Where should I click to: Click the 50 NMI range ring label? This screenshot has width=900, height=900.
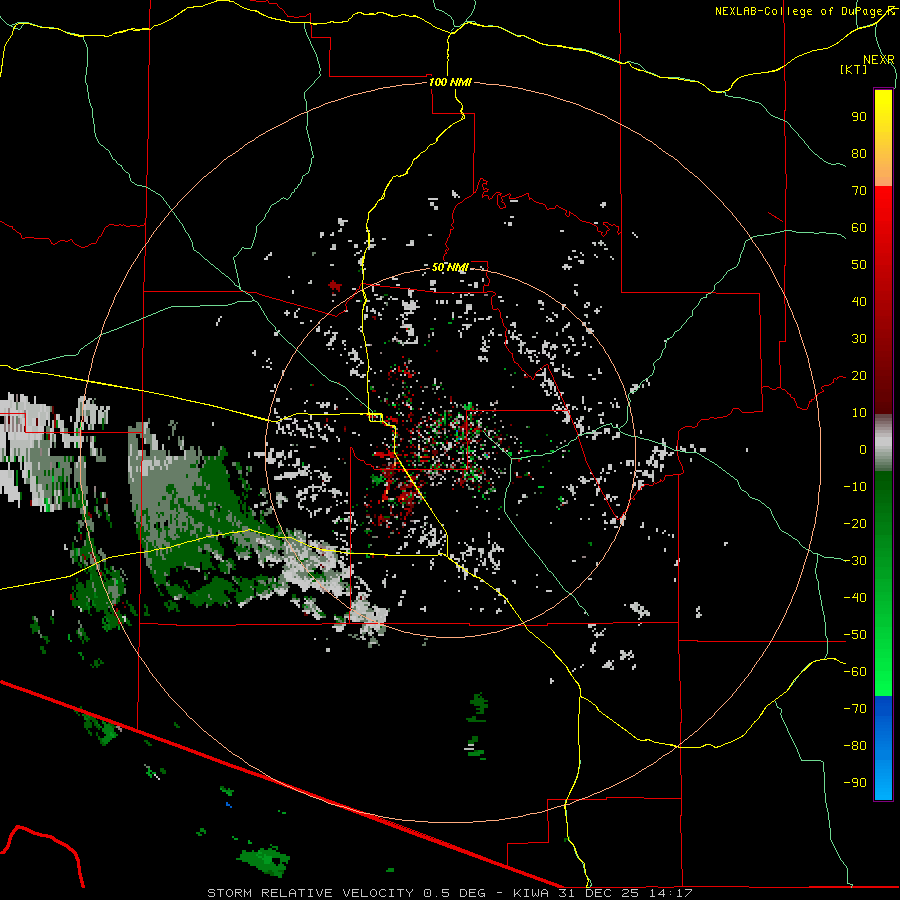pyautogui.click(x=450, y=267)
